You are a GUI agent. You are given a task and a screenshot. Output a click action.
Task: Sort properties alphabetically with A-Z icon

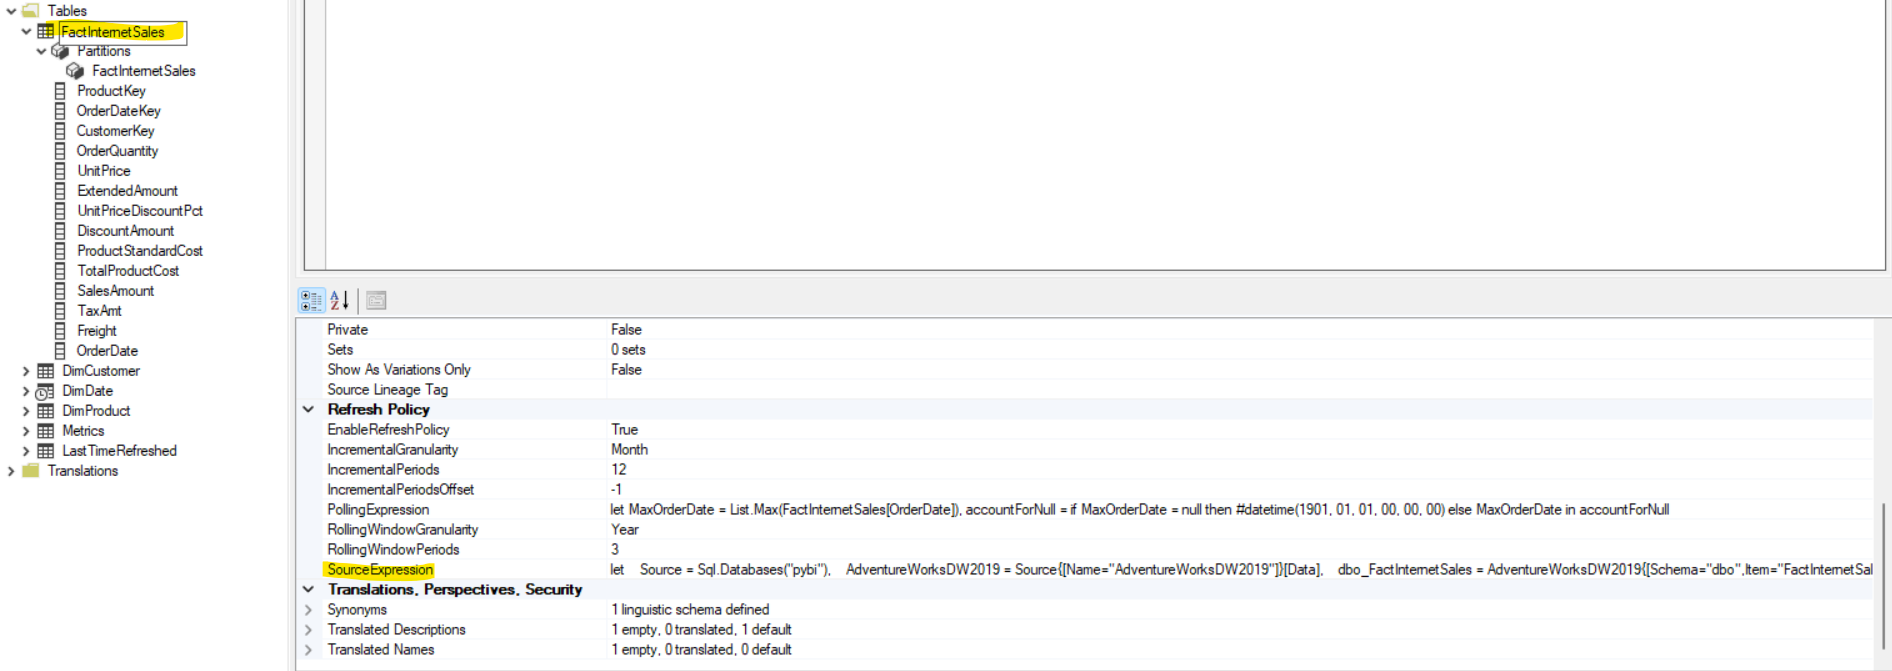click(x=339, y=300)
